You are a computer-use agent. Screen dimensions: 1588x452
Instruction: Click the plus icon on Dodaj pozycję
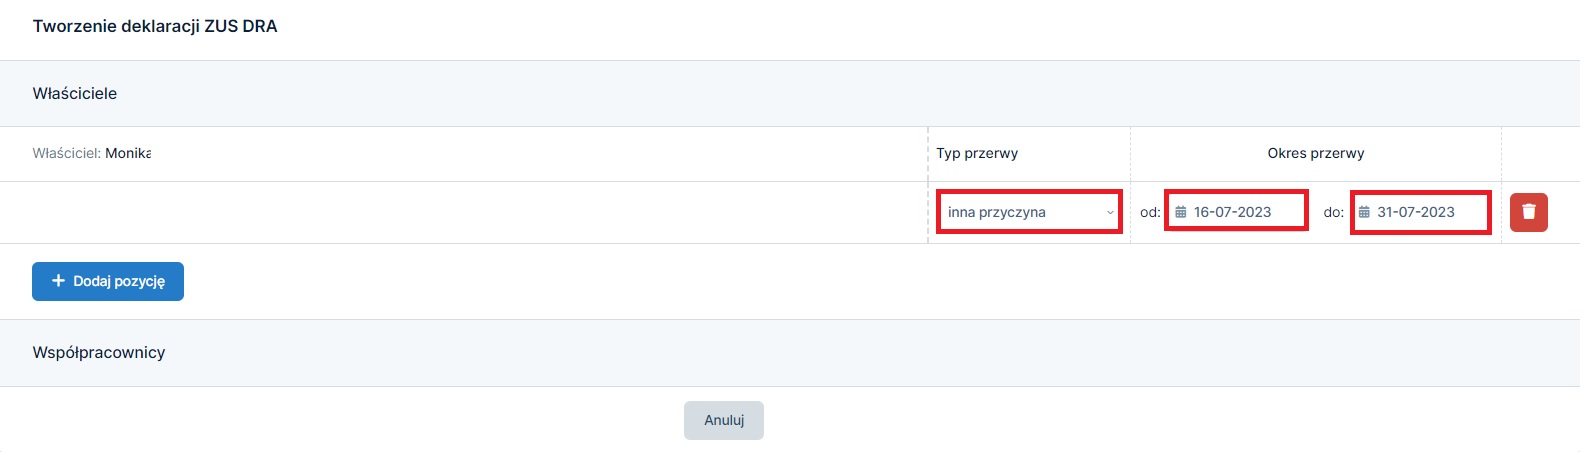[x=58, y=281]
